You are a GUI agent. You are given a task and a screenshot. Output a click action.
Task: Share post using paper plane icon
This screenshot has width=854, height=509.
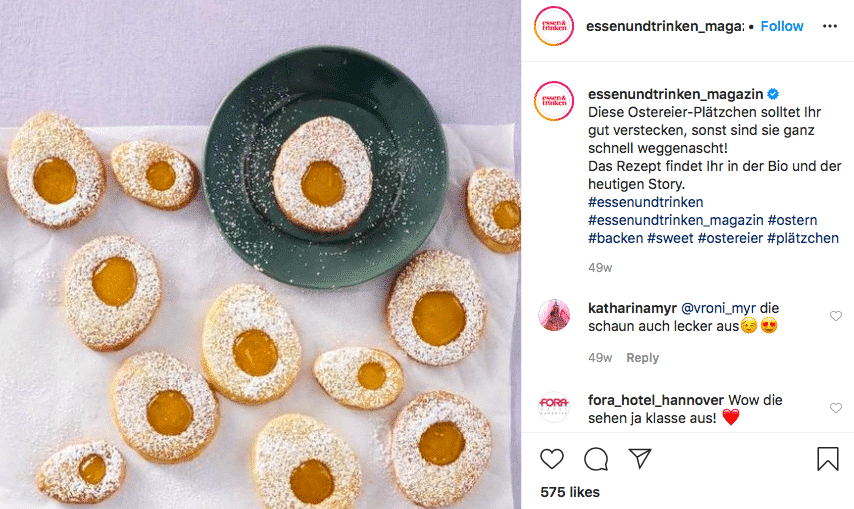point(640,458)
